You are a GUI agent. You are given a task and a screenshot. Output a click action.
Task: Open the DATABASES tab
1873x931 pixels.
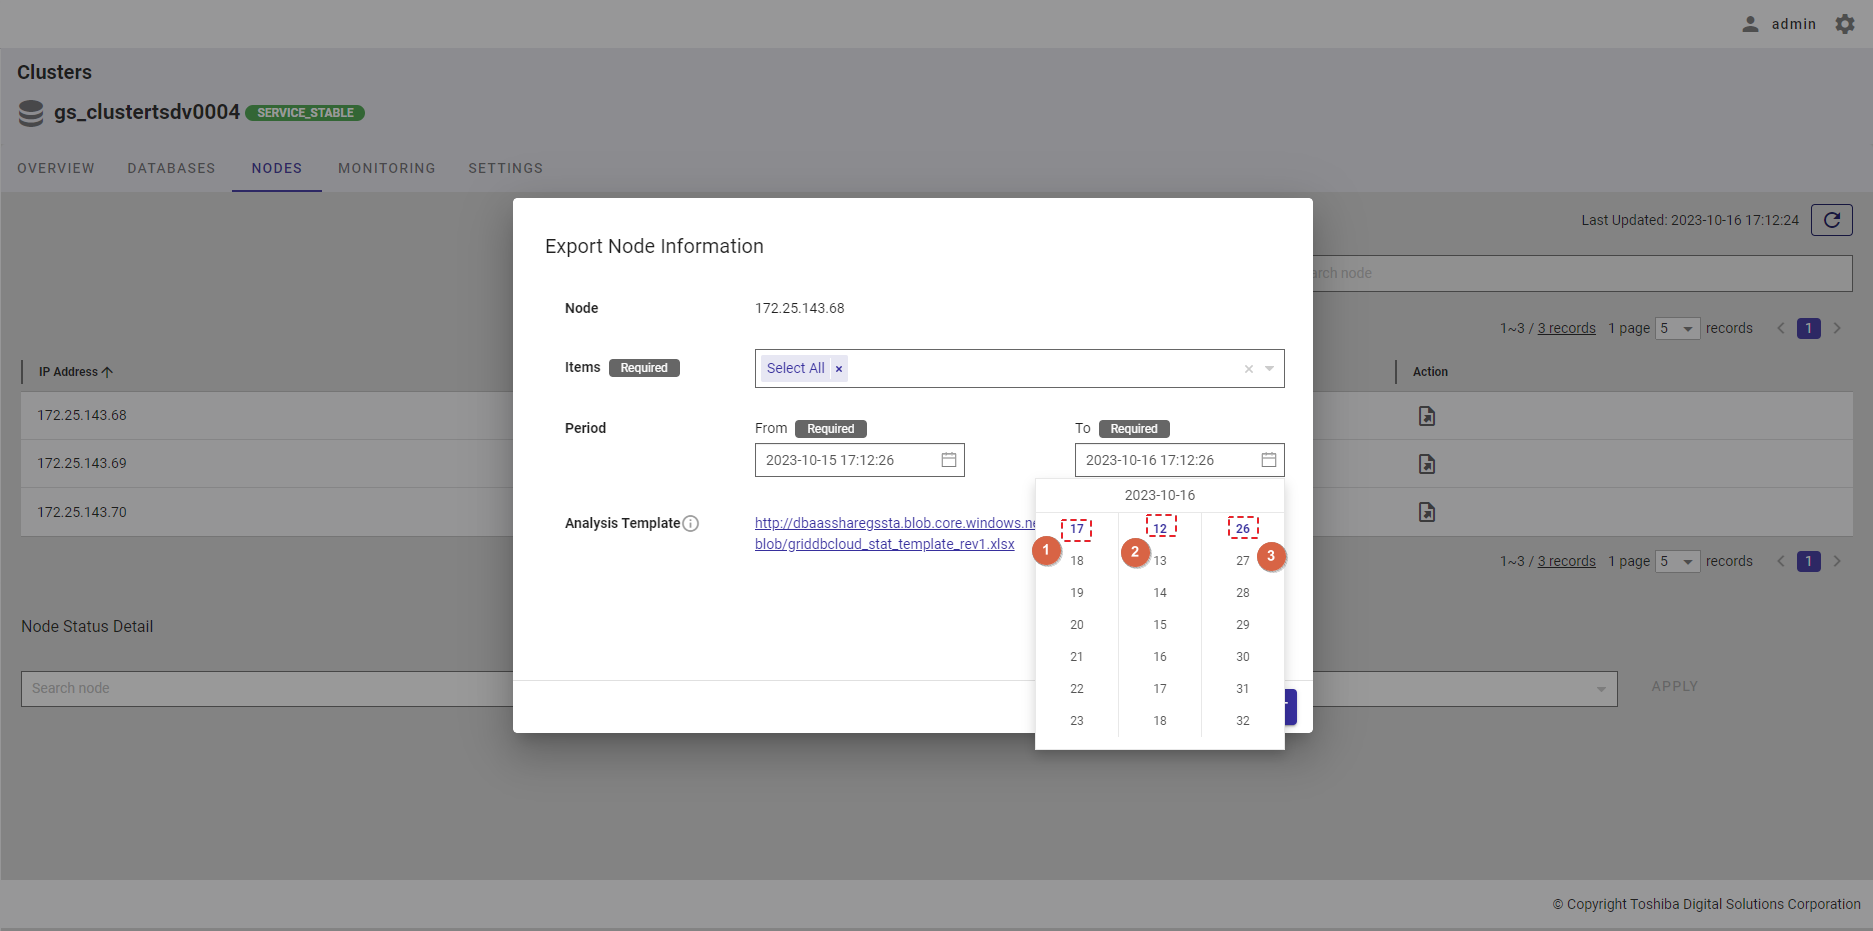pos(171,168)
